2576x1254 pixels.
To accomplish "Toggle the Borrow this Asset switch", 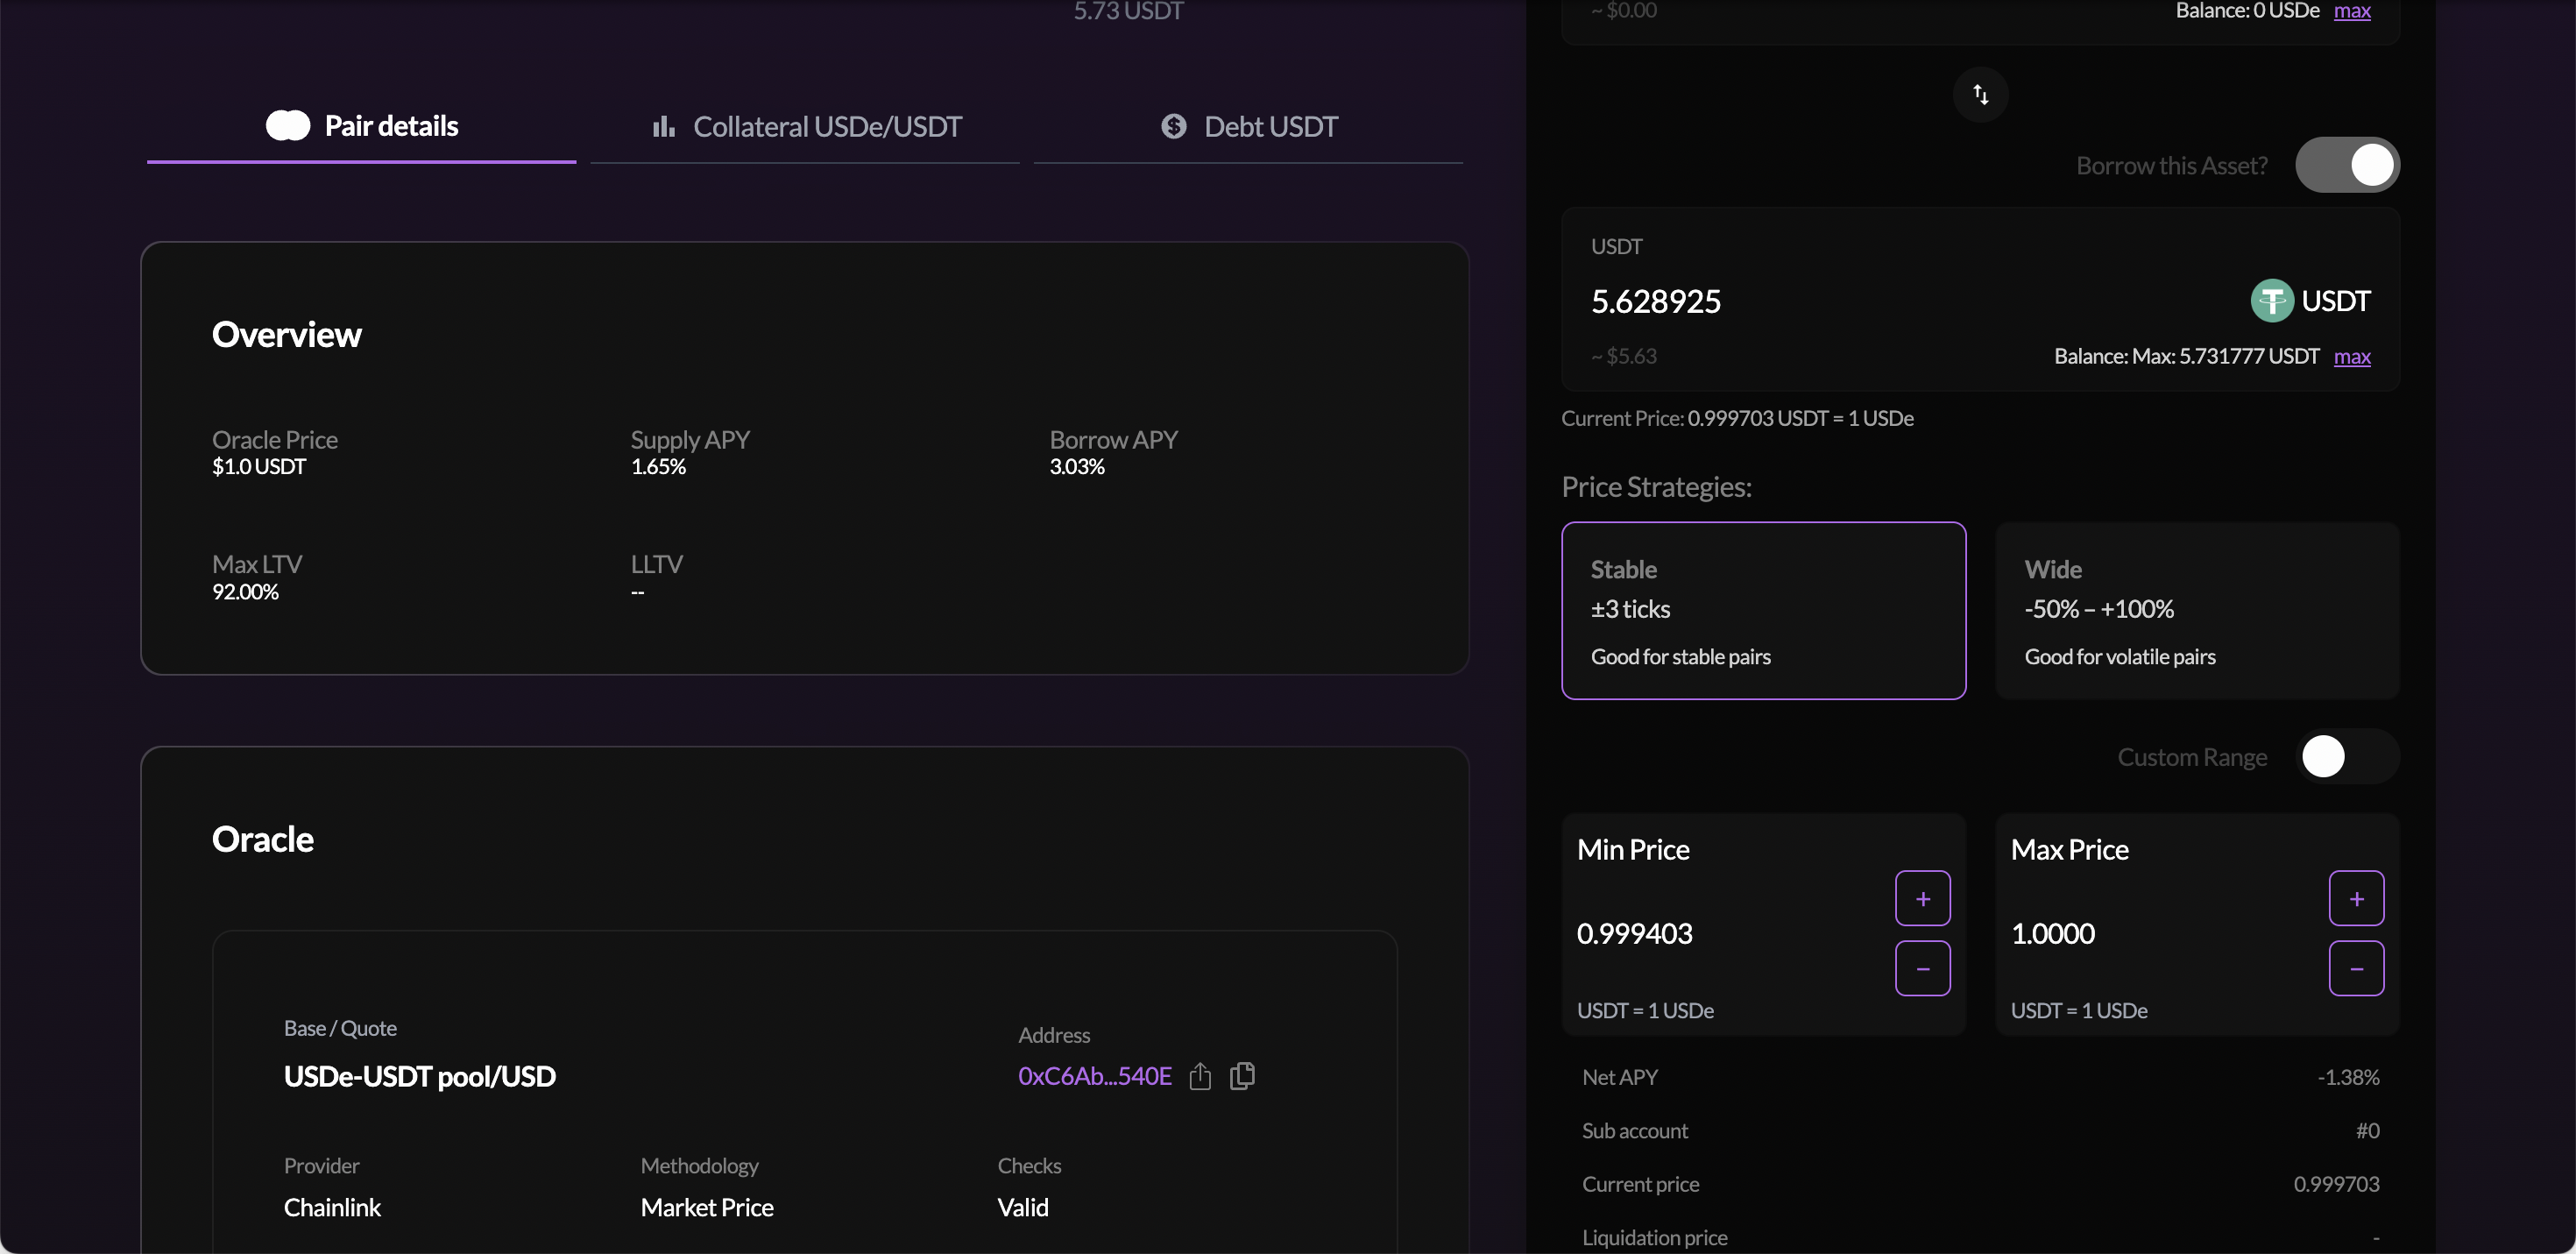I will (2346, 165).
